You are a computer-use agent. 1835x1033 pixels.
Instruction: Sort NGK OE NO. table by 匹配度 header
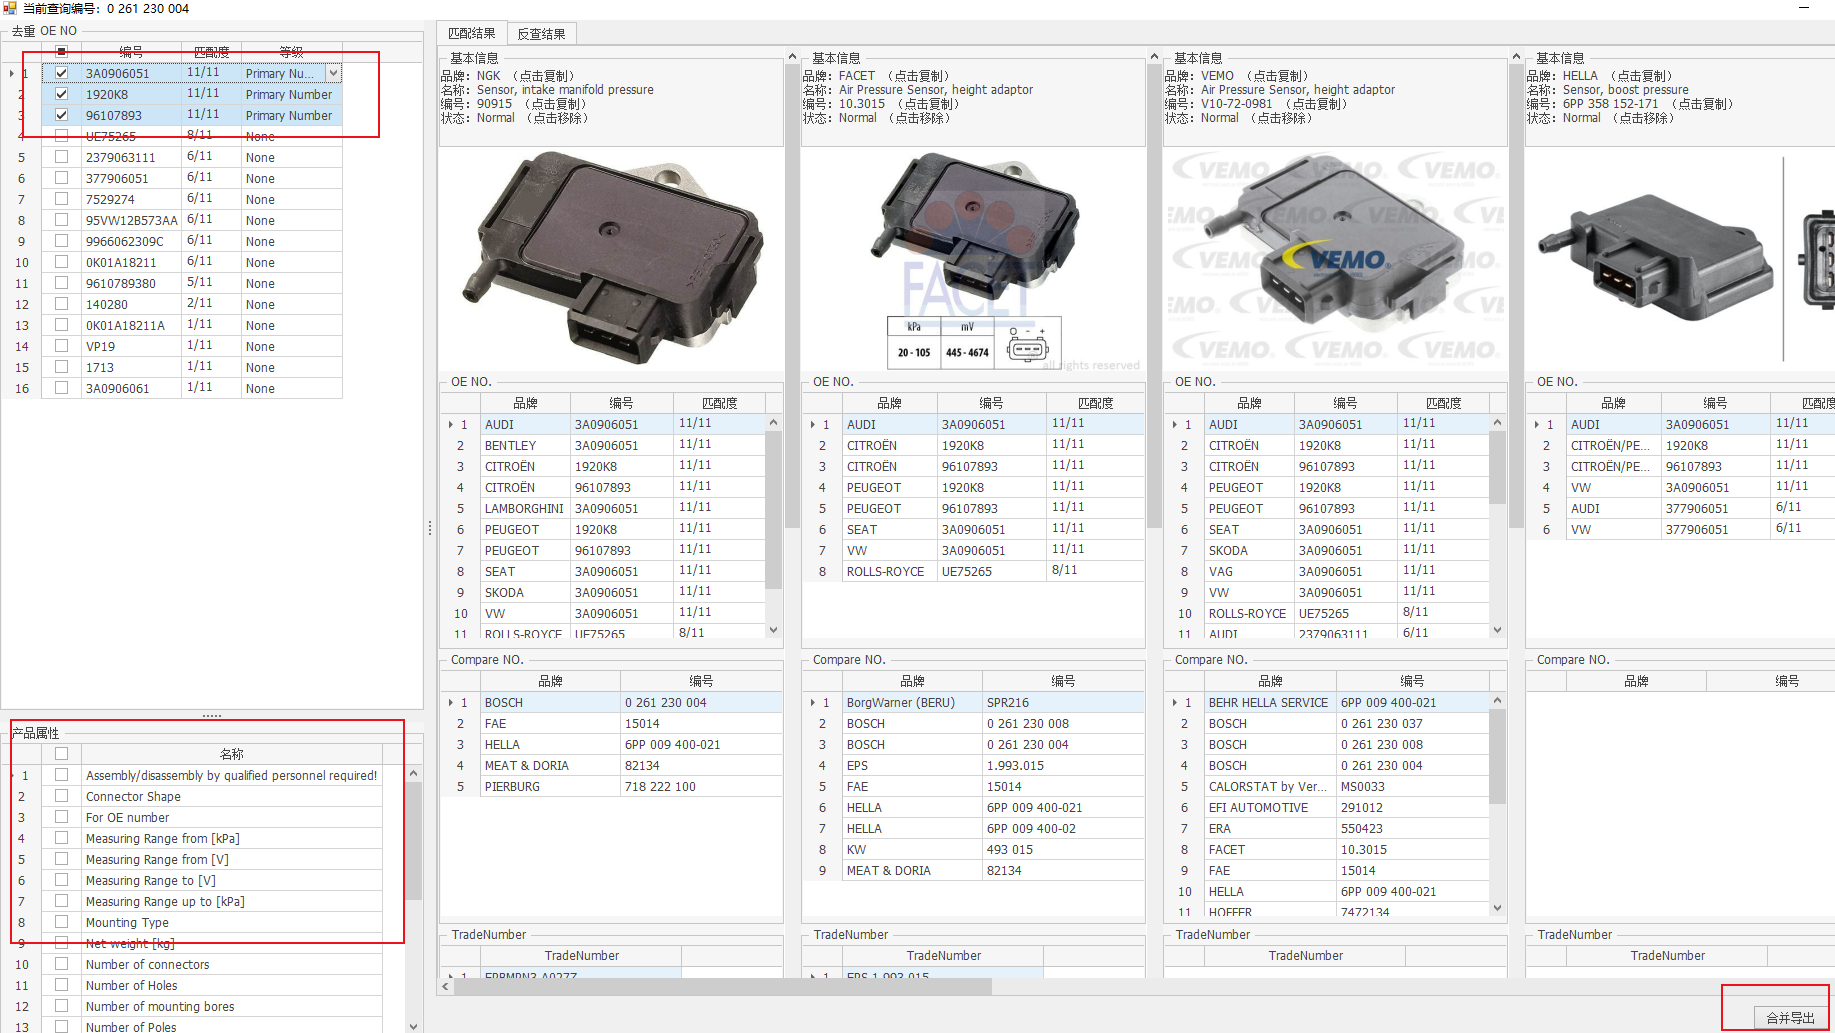(719, 403)
